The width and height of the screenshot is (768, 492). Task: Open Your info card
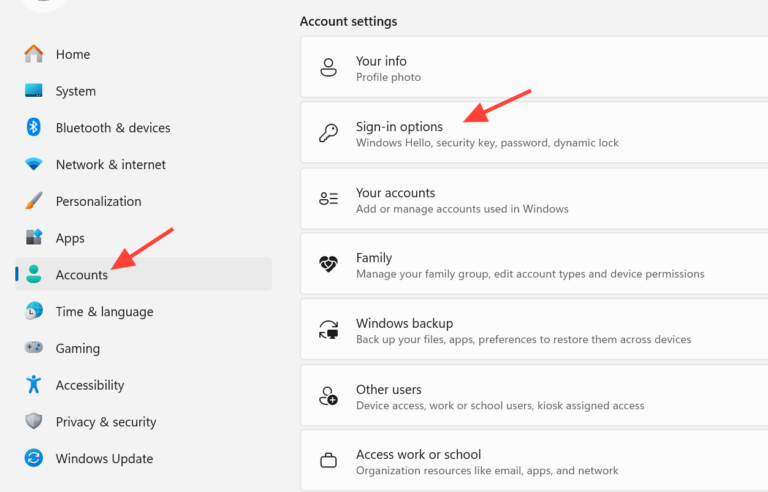[534, 67]
